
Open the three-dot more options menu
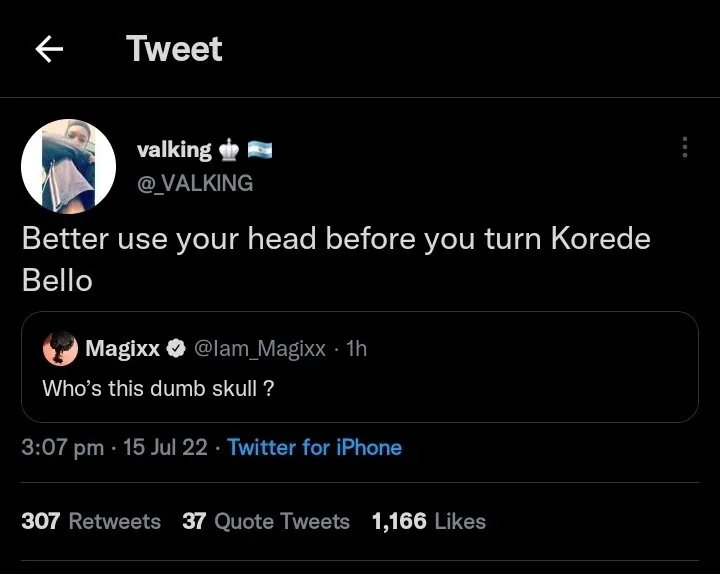coord(685,148)
